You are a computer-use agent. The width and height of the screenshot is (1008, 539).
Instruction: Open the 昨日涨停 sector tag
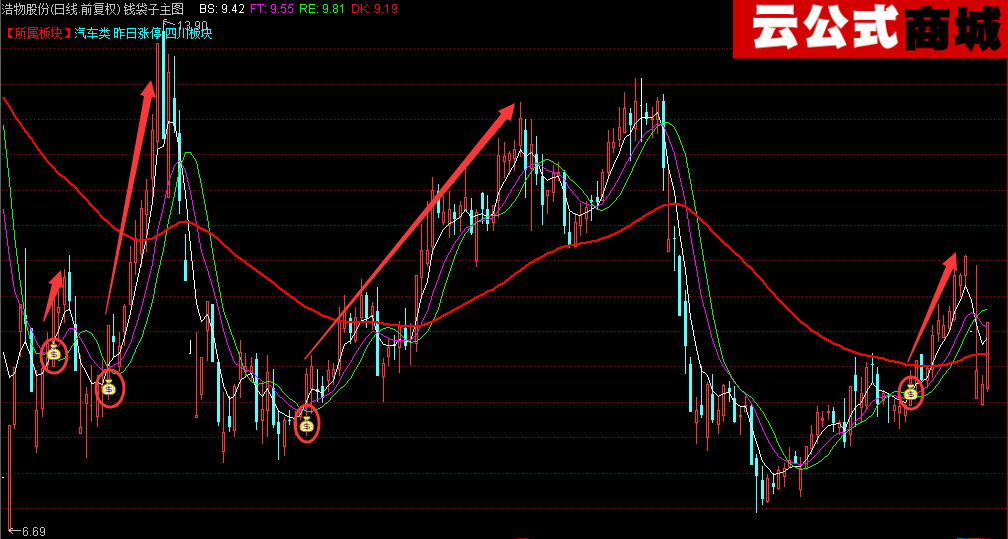click(137, 33)
